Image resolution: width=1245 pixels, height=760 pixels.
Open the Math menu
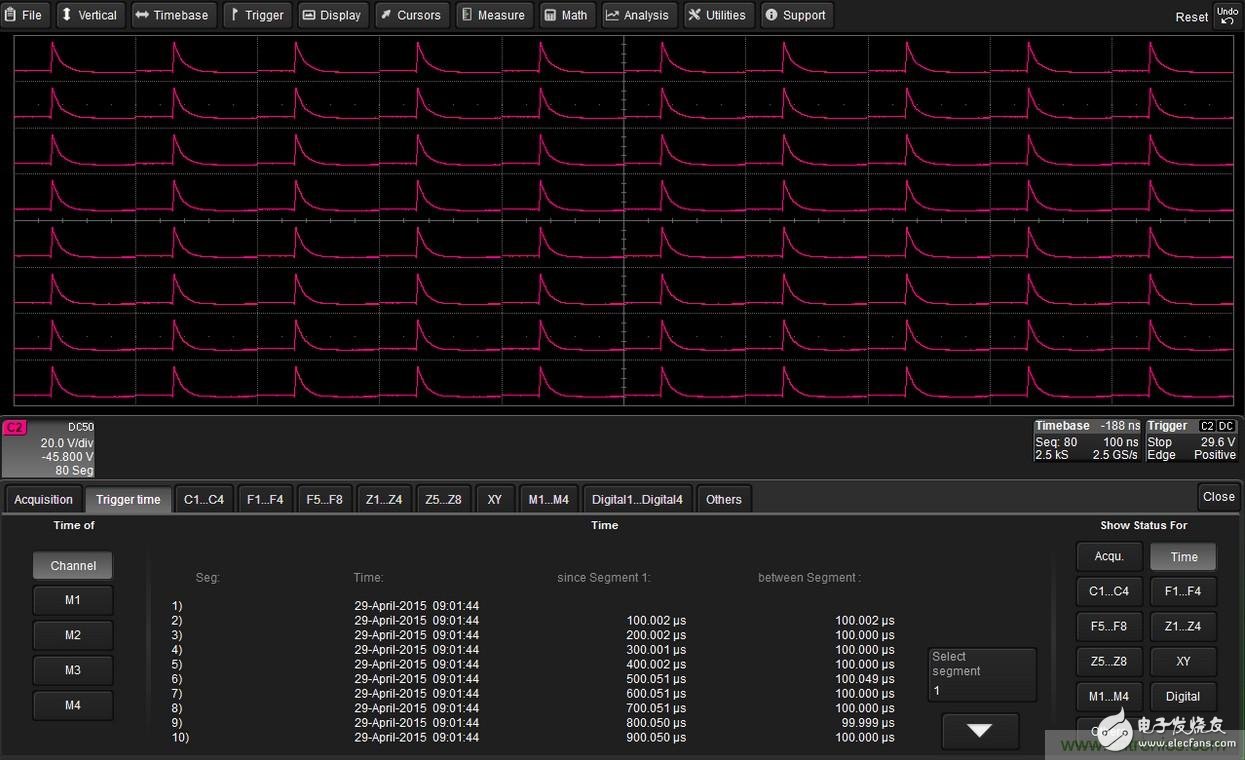click(566, 15)
